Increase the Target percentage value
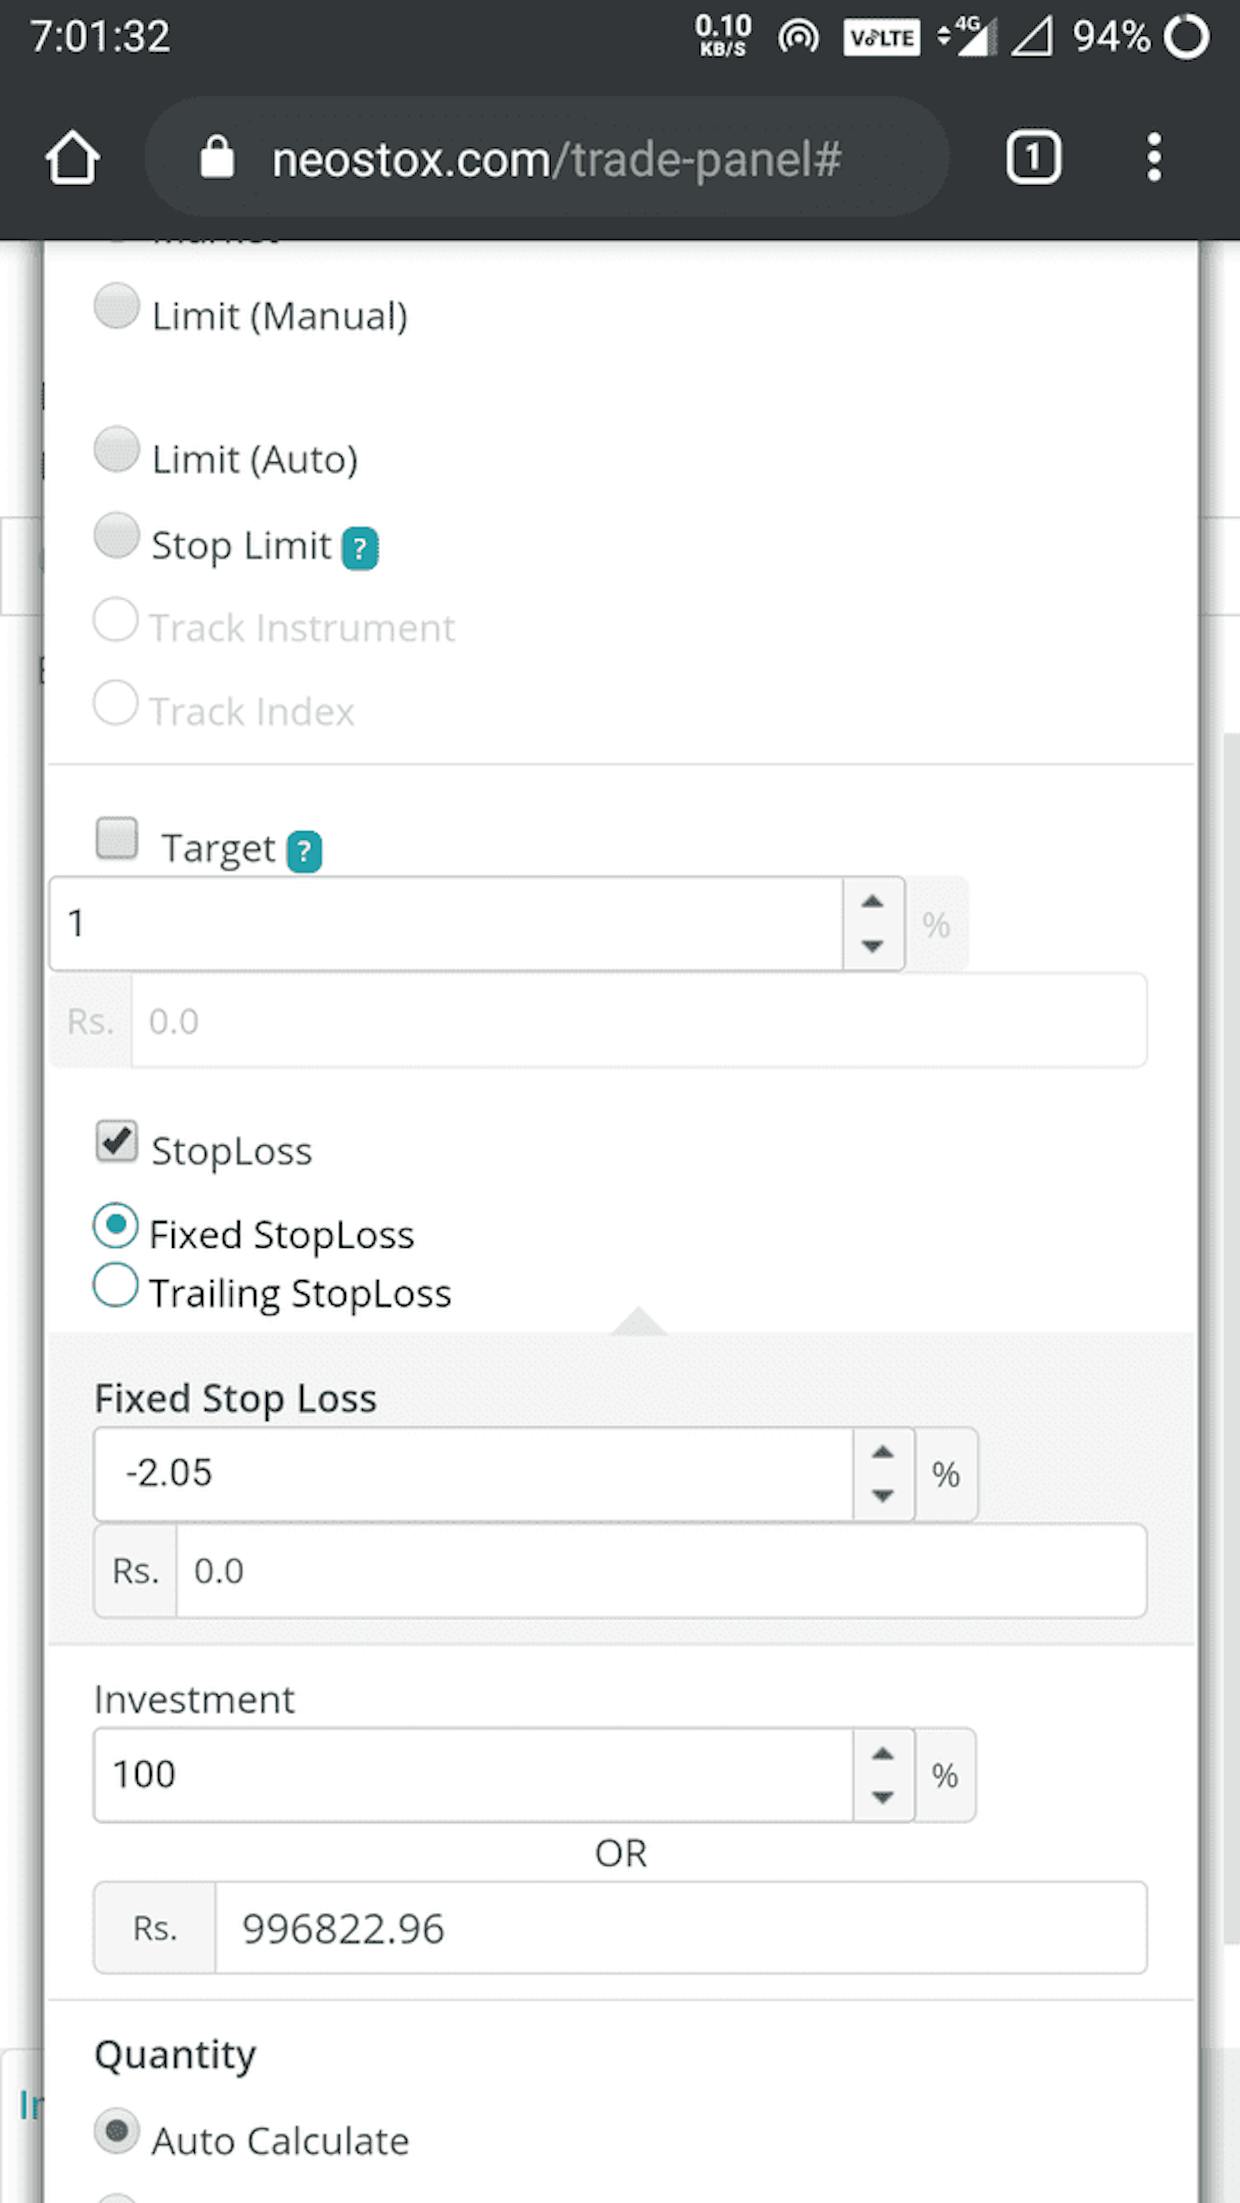The height and width of the screenshot is (2203, 1240). point(872,901)
